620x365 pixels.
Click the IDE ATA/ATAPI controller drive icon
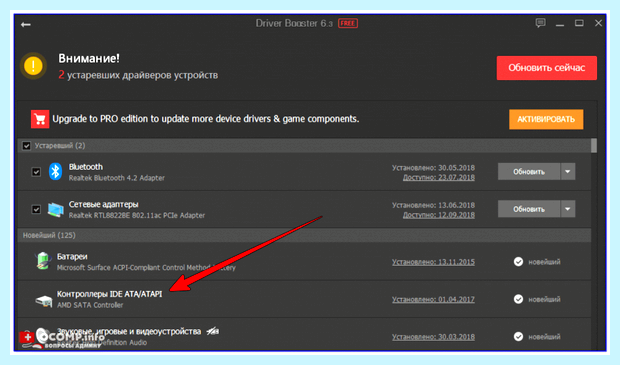pyautogui.click(x=43, y=301)
